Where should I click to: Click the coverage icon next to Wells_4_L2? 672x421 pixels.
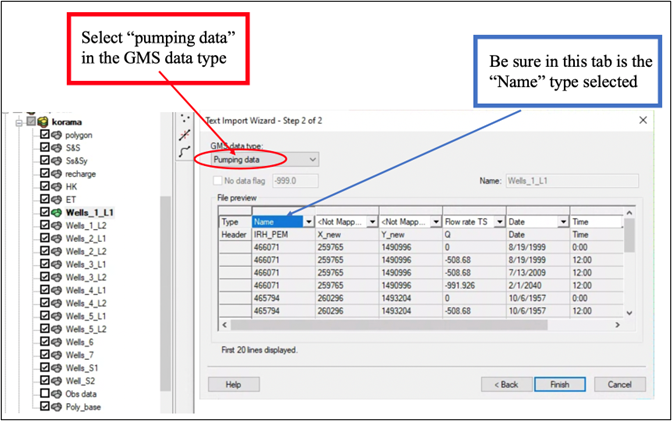57,303
